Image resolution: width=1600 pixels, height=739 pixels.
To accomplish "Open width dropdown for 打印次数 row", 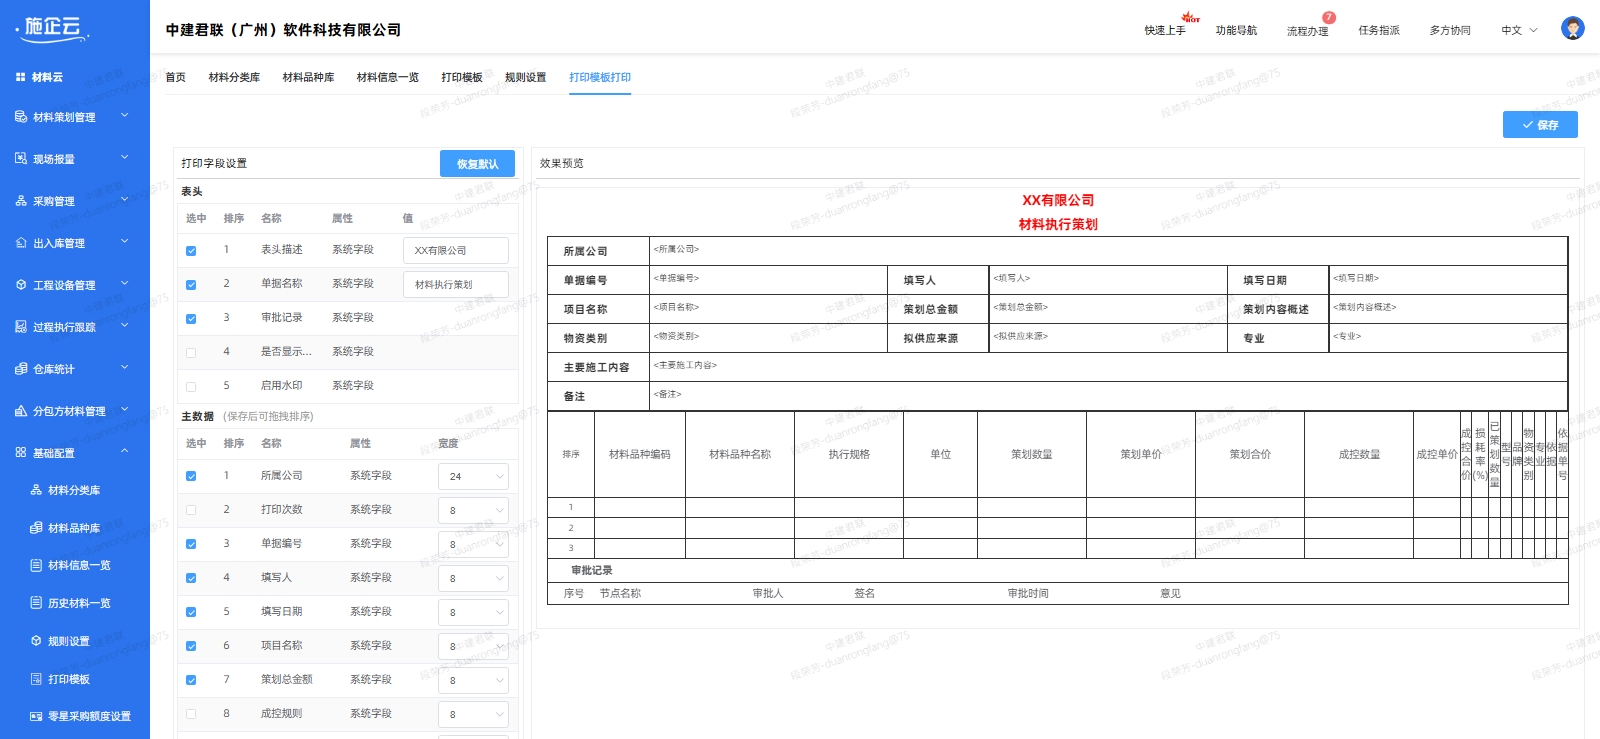I will (473, 511).
